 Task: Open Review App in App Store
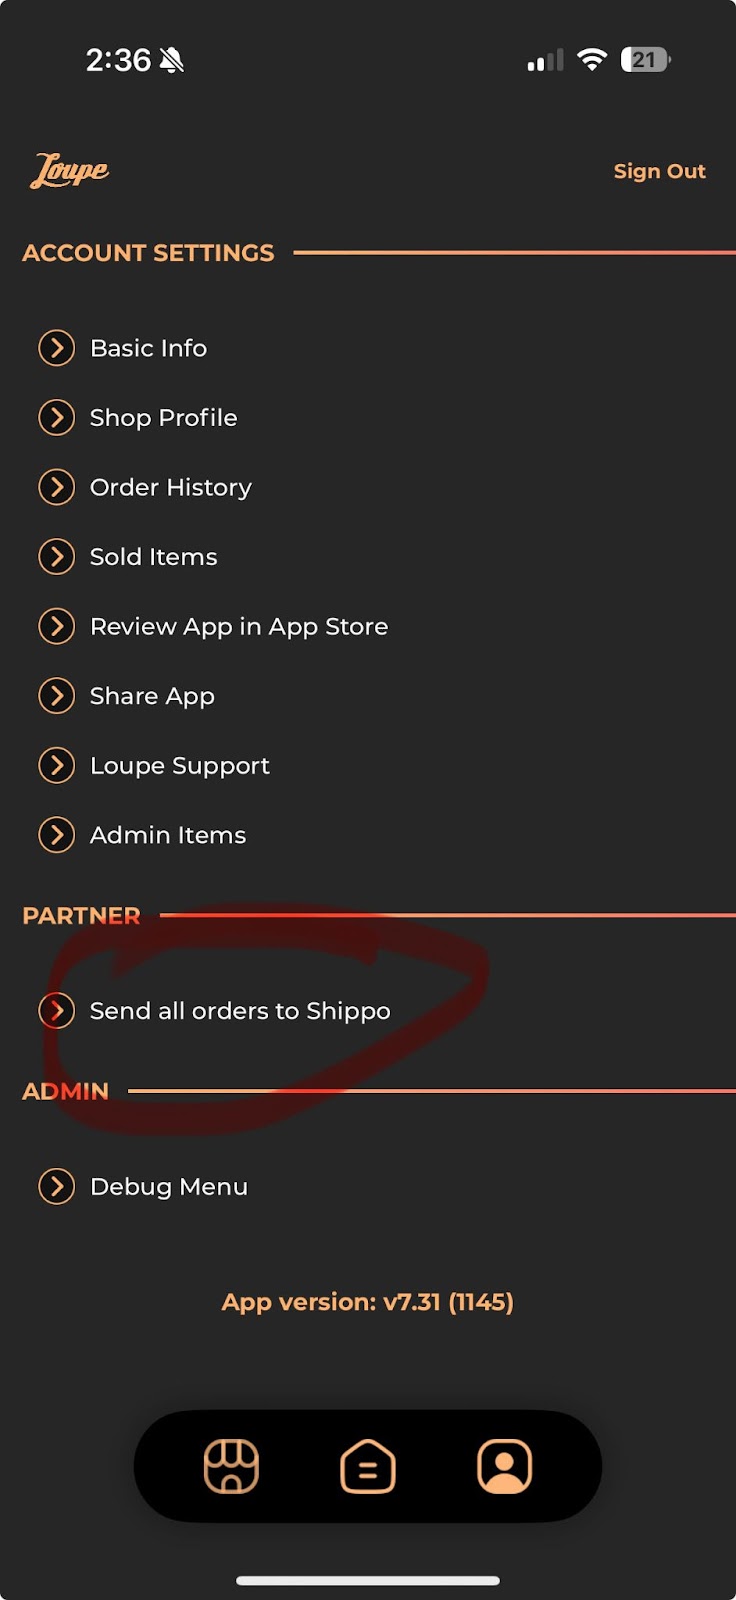[x=238, y=627]
